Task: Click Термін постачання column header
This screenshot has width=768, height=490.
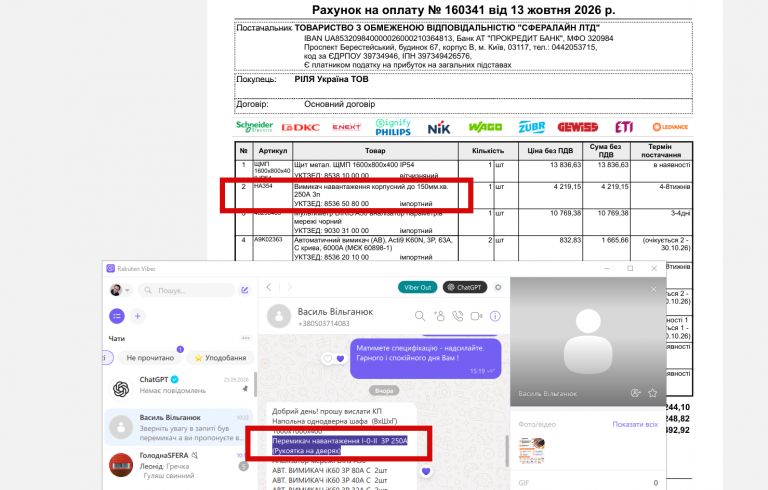Action: click(661, 150)
